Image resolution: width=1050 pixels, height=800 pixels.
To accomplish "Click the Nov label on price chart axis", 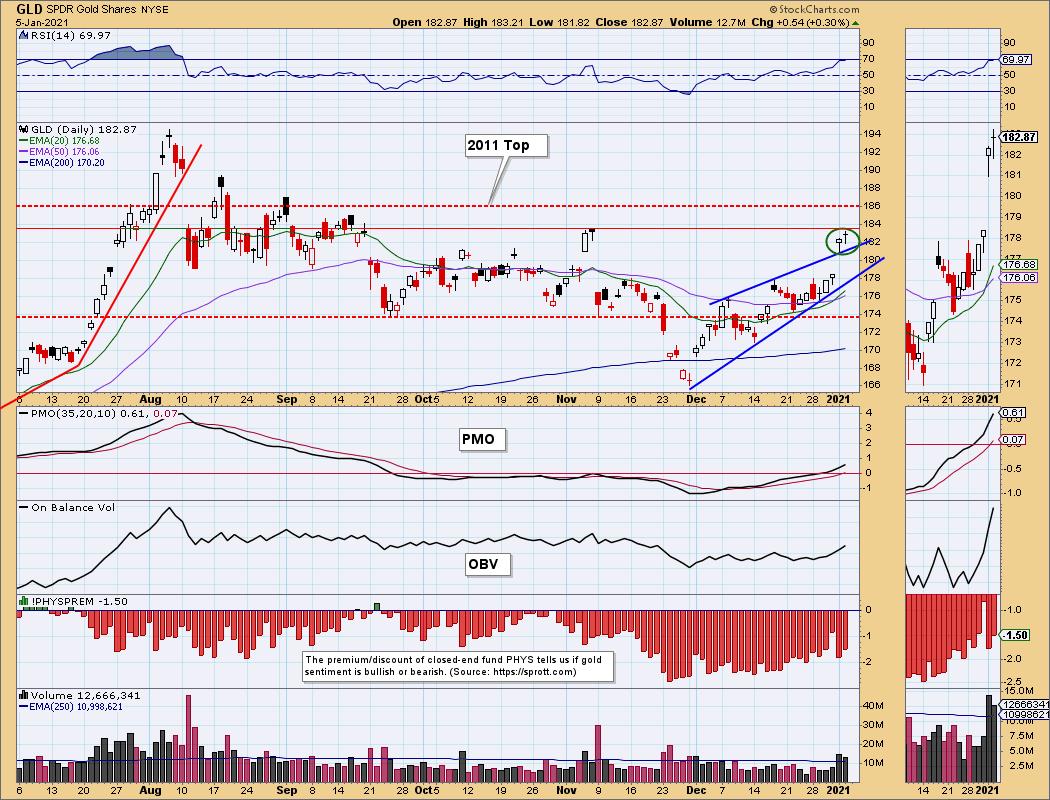I will (566, 399).
